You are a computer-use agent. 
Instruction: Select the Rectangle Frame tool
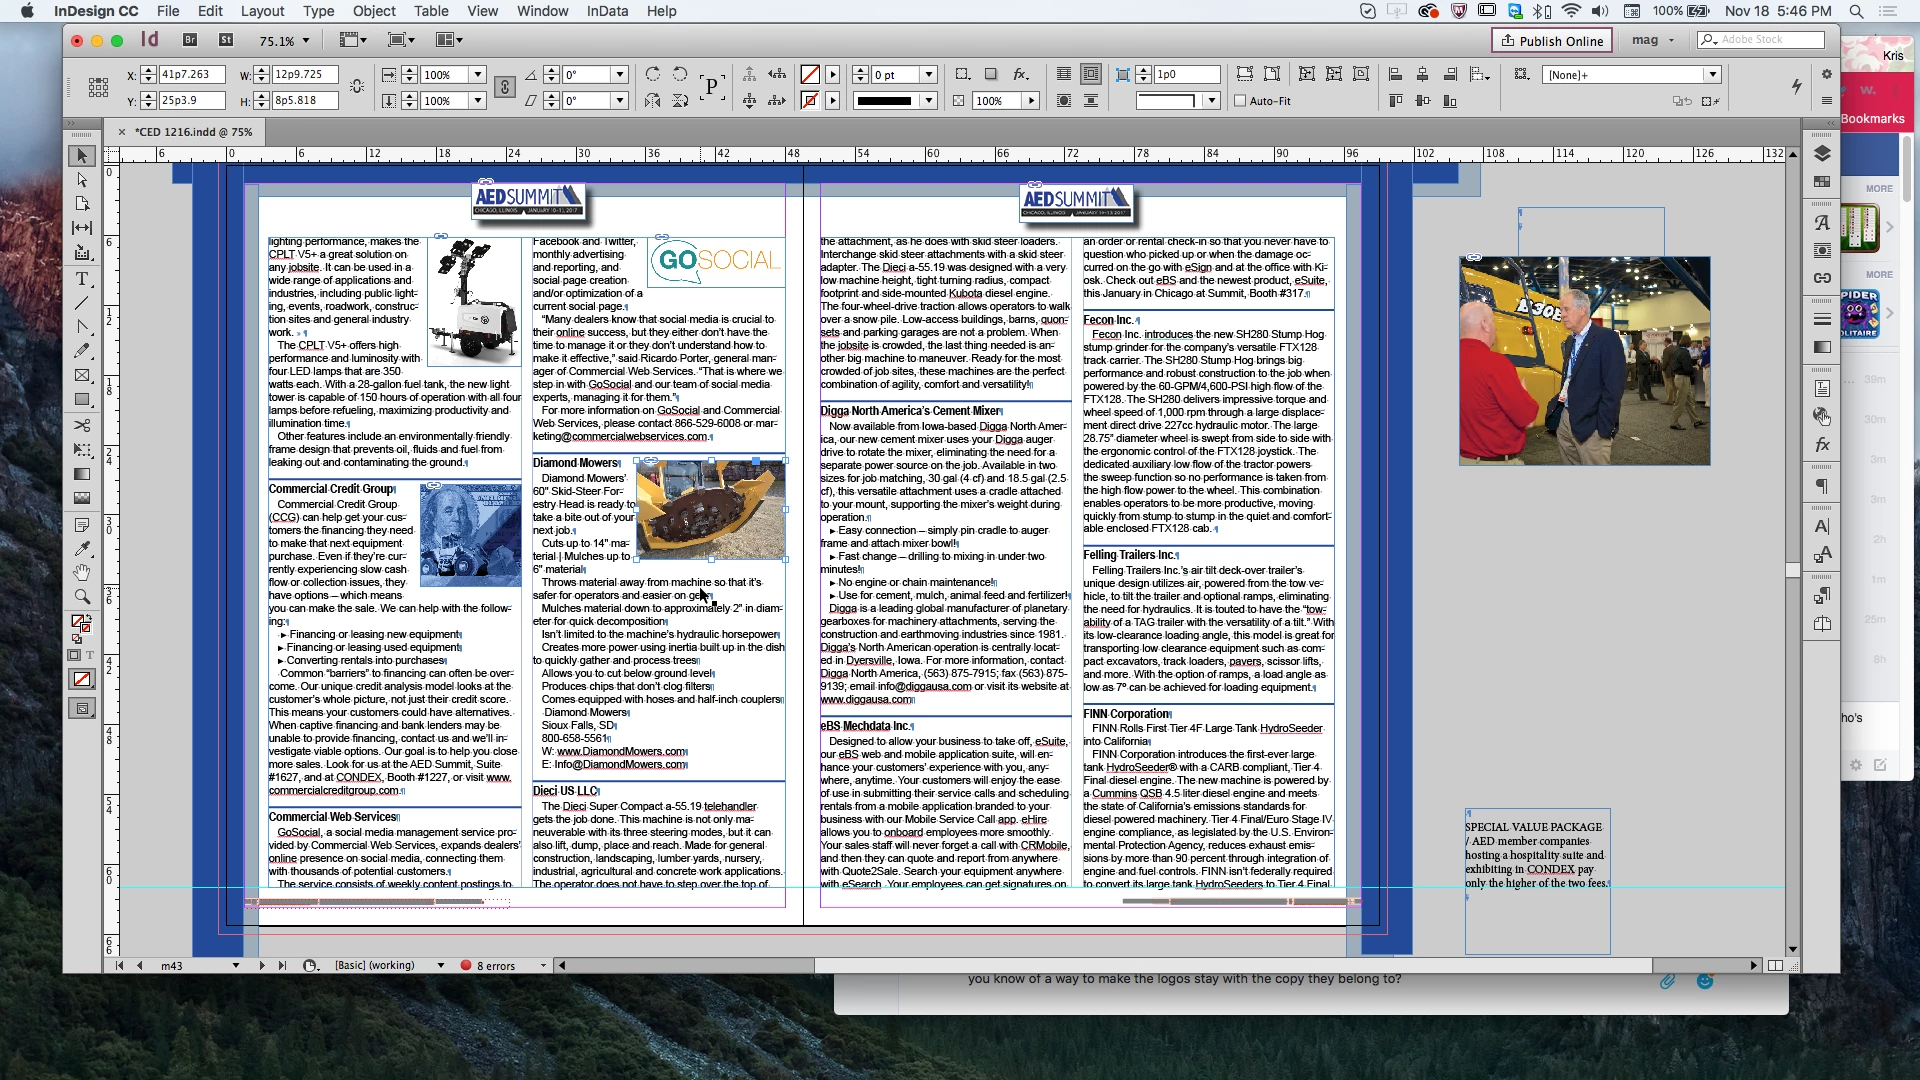[x=82, y=376]
